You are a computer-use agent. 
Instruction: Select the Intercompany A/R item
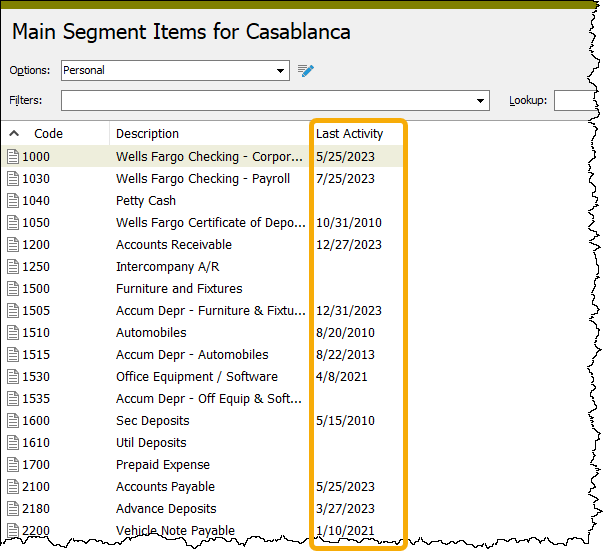click(x=167, y=267)
